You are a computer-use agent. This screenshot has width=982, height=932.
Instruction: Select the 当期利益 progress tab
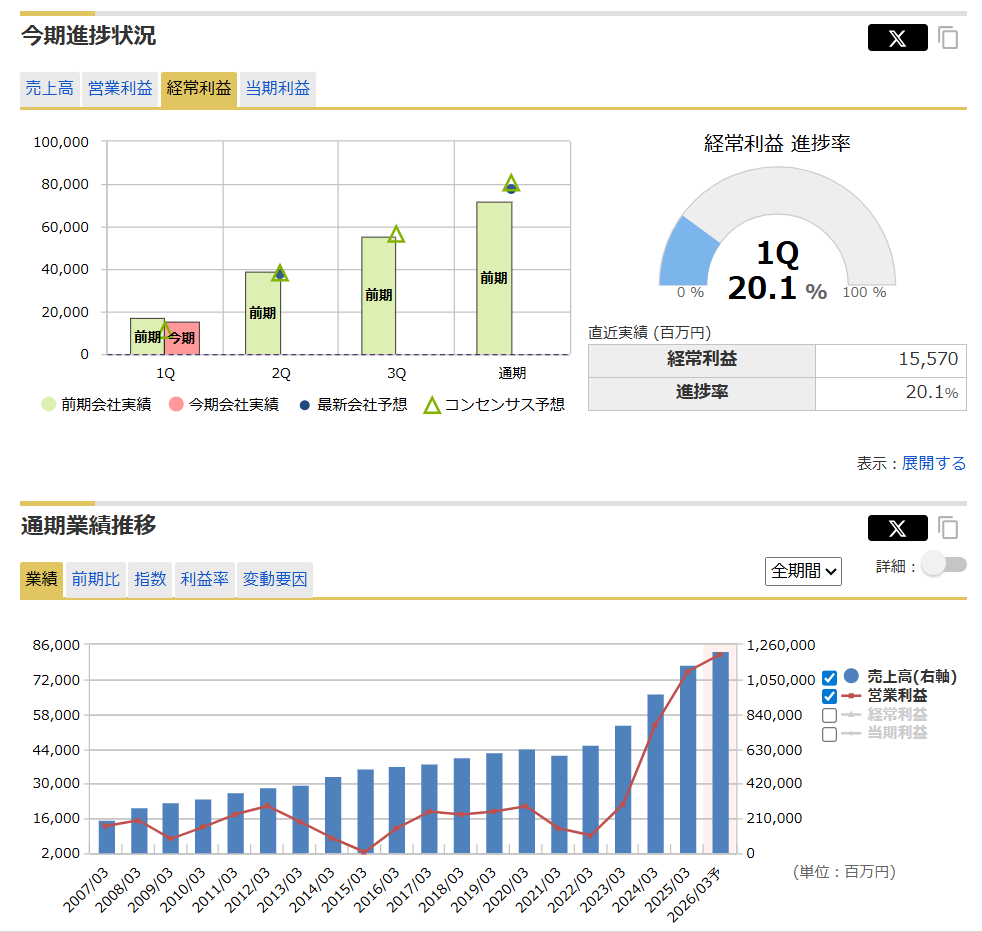tap(278, 88)
